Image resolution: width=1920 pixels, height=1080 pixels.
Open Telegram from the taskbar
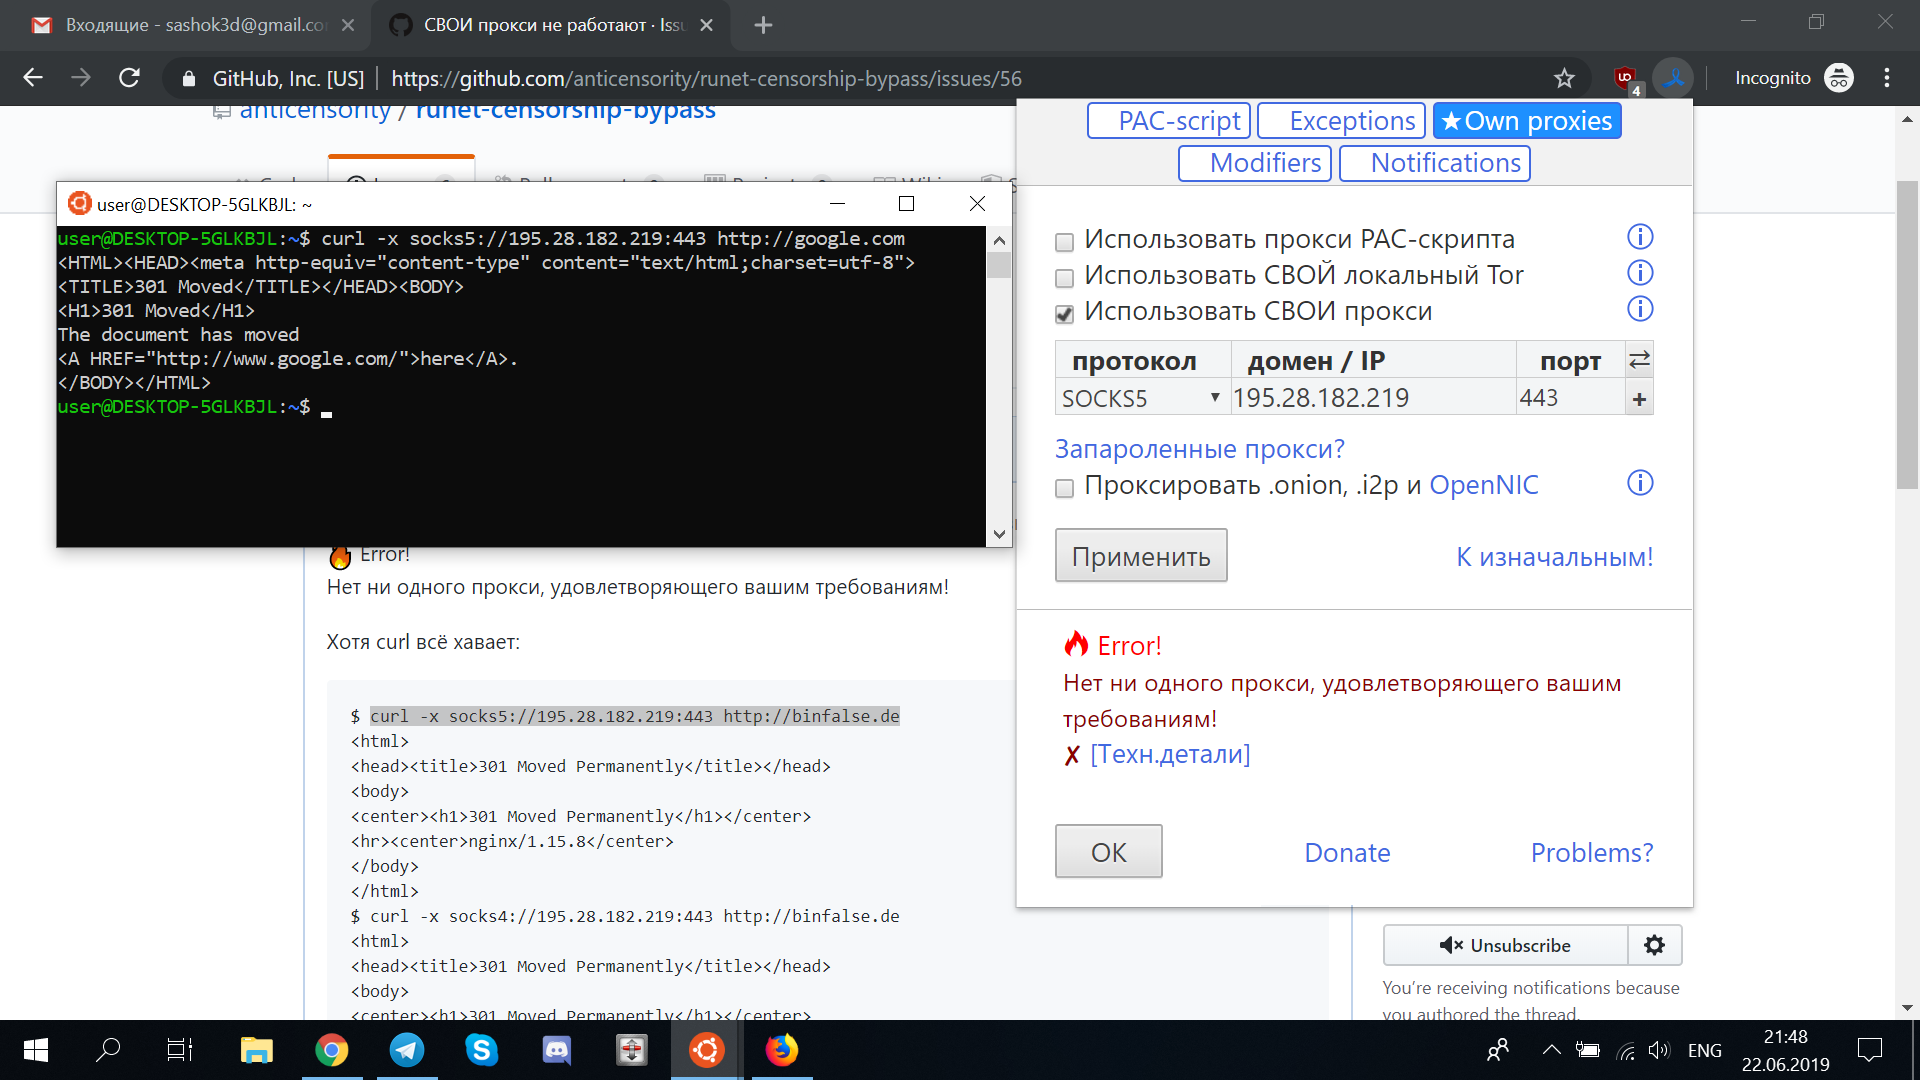tap(407, 1050)
